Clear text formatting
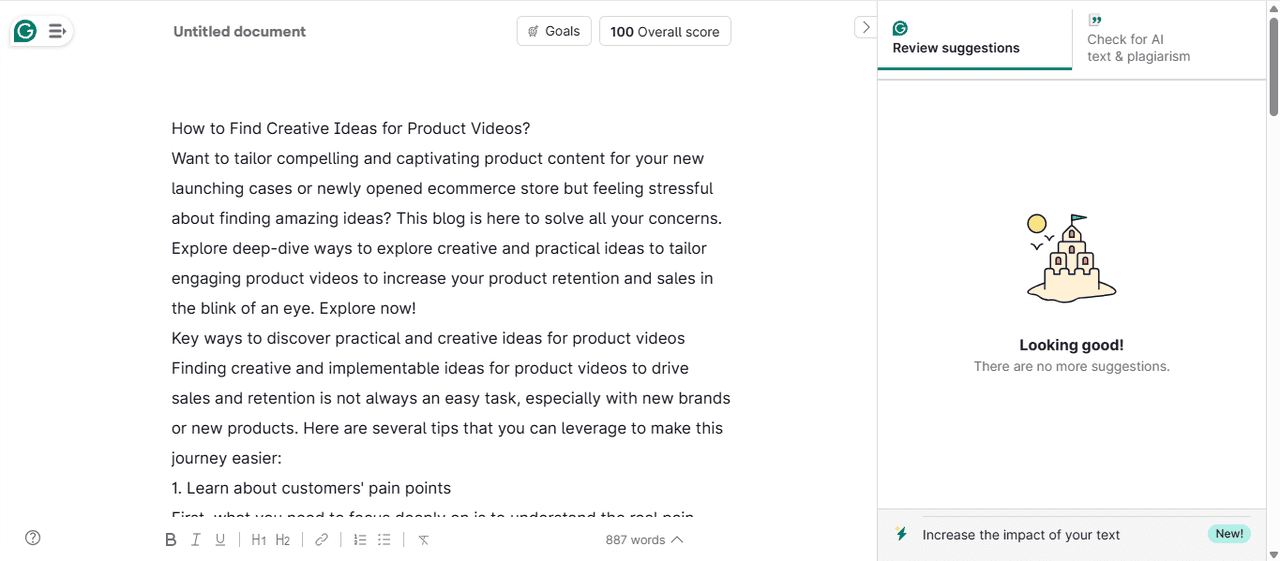Image resolution: width=1280 pixels, height=561 pixels. [423, 540]
